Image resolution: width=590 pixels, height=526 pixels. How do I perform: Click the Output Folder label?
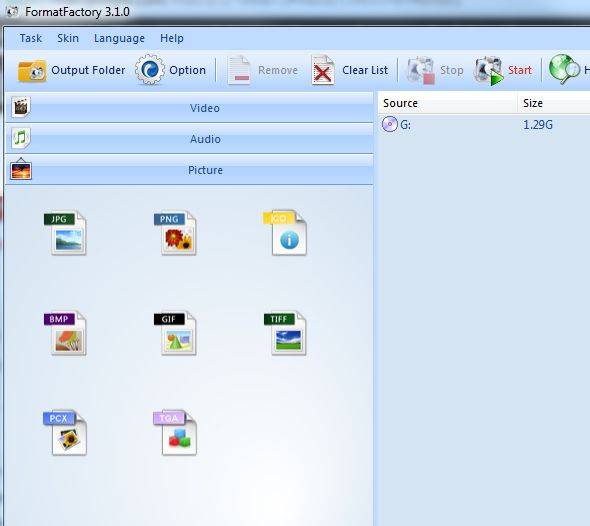[x=88, y=70]
